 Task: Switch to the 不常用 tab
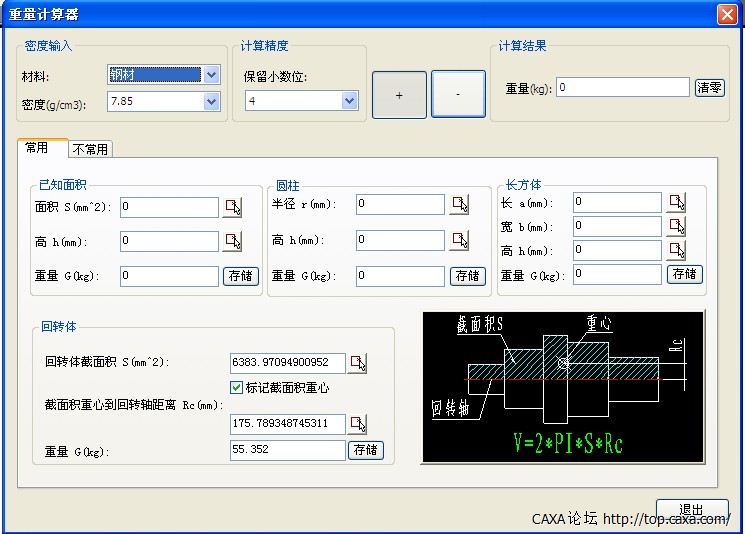(x=91, y=149)
